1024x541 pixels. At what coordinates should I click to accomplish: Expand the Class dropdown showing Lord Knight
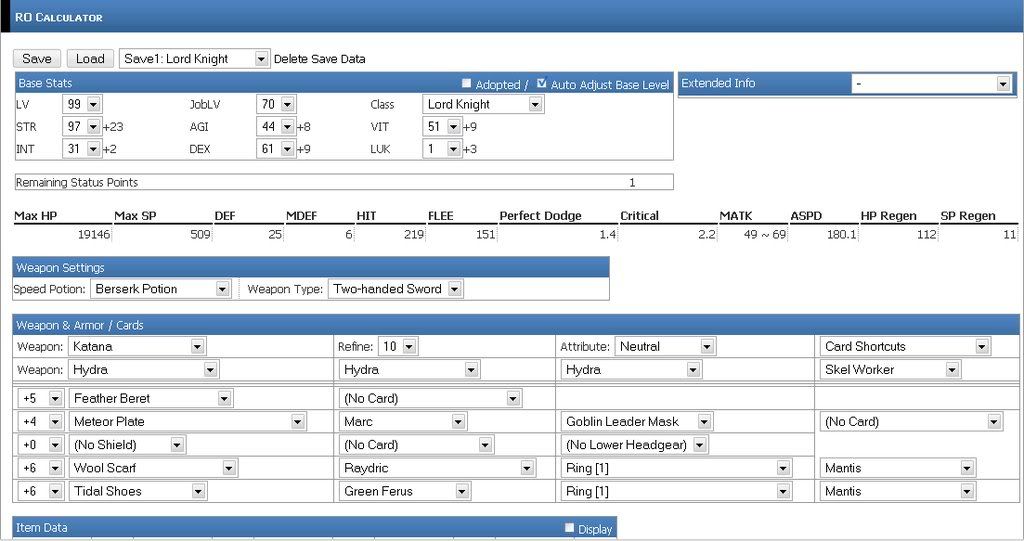pyautogui.click(x=483, y=104)
